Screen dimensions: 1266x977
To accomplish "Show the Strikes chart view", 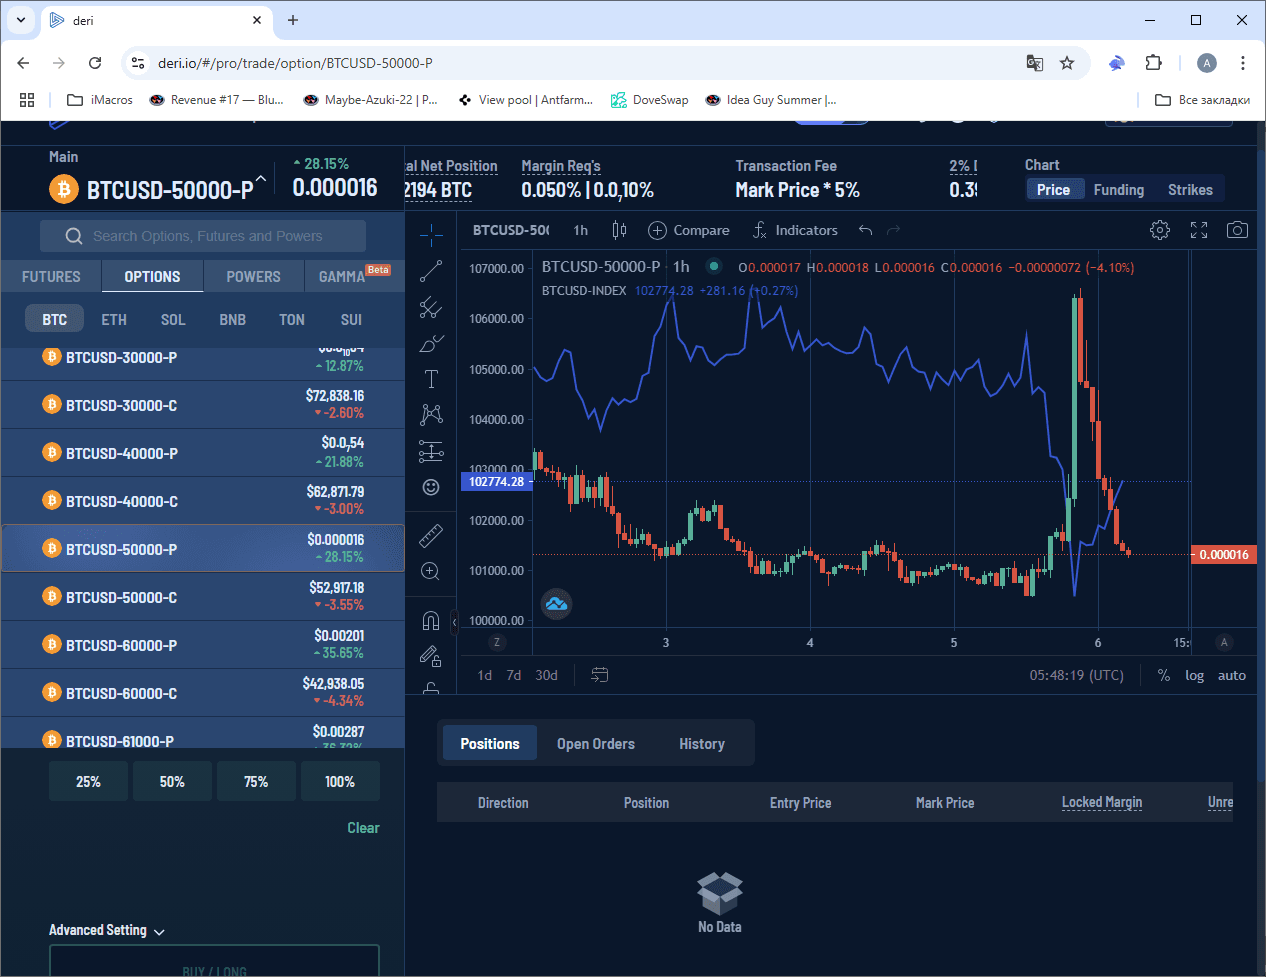I will (x=1190, y=190).
